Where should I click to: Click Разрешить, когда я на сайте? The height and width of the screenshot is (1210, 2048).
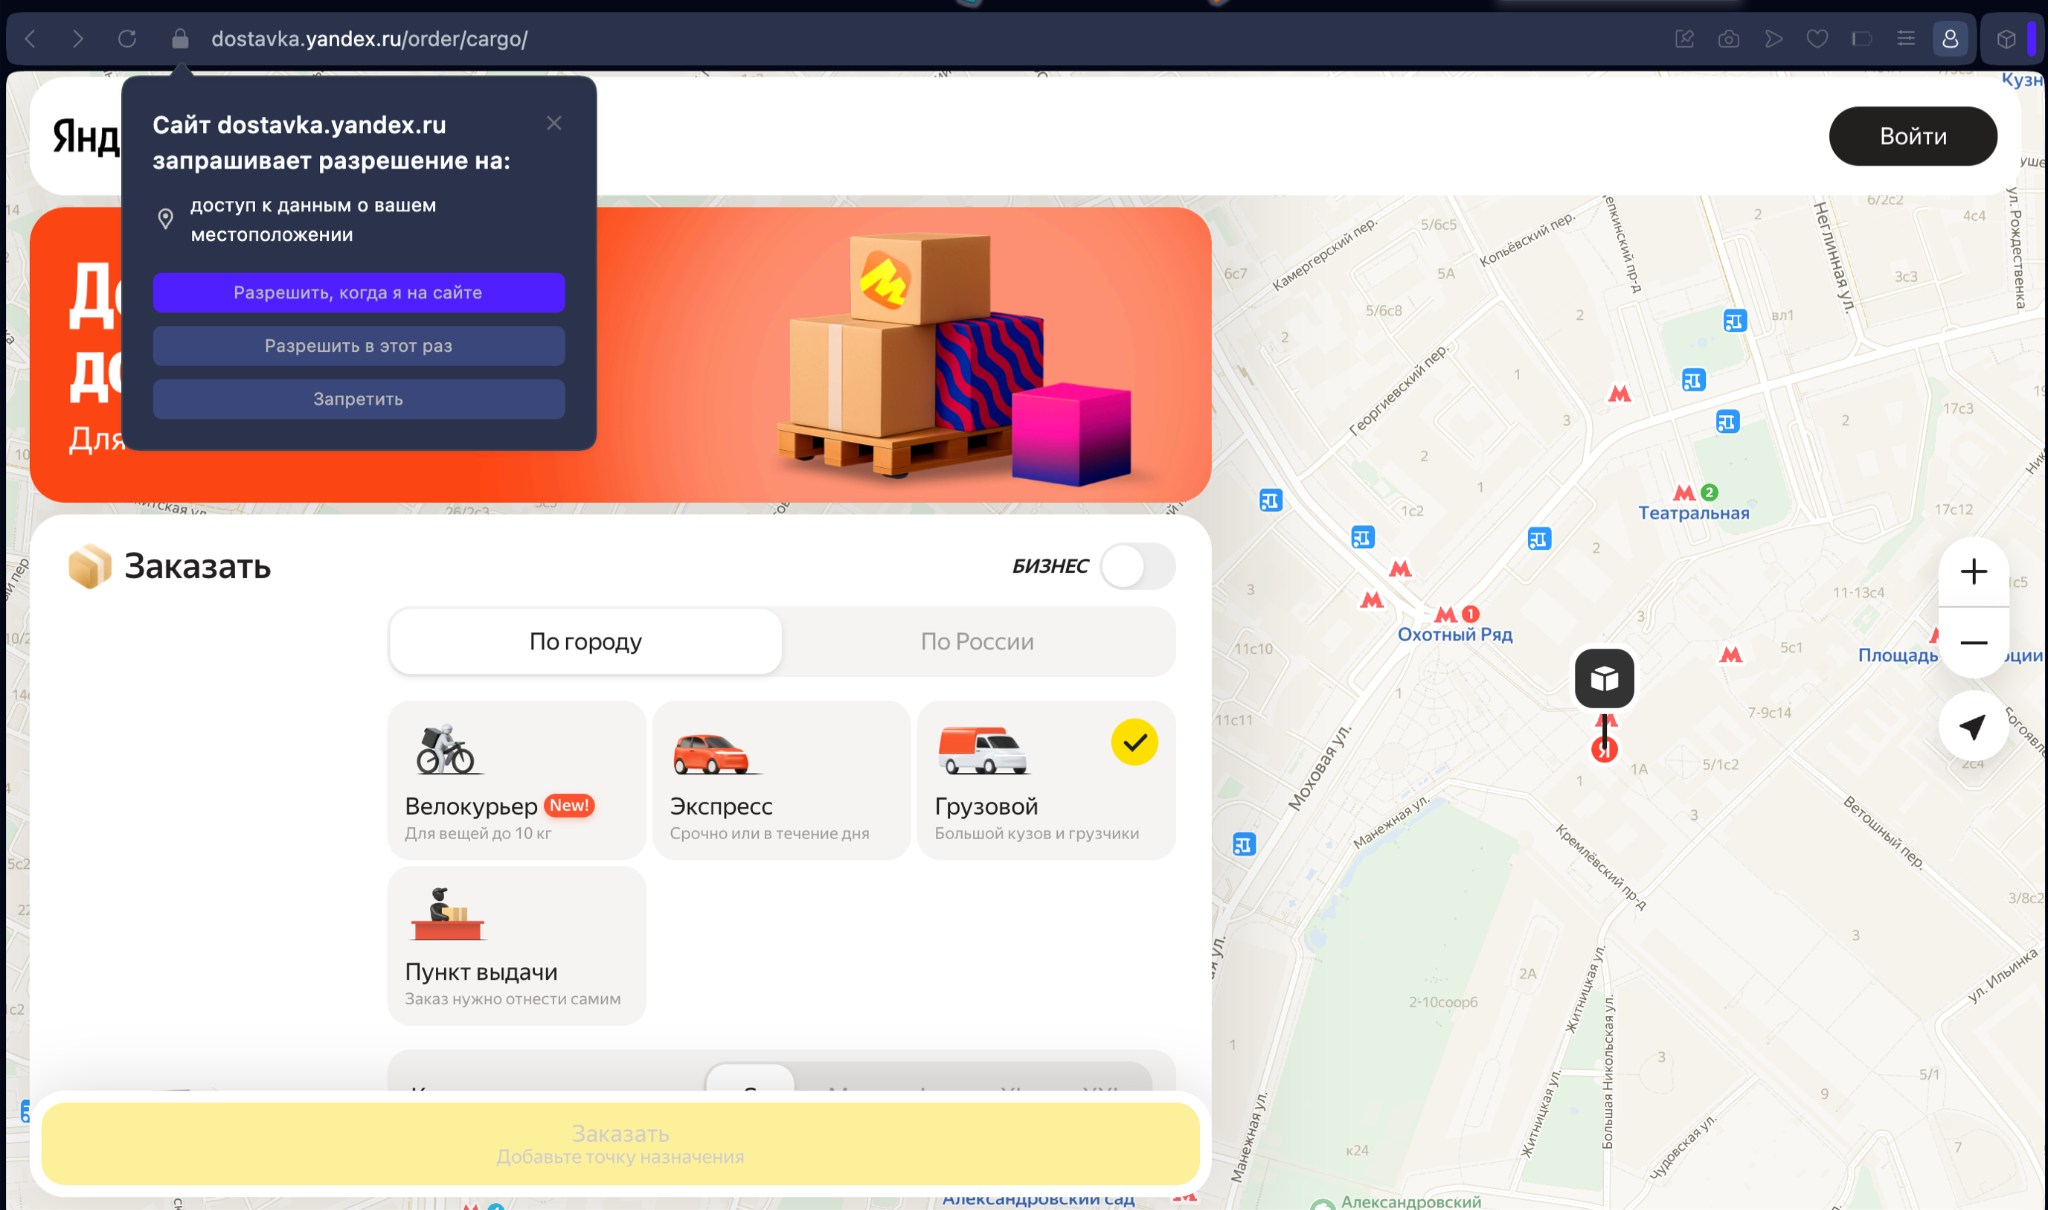(358, 293)
